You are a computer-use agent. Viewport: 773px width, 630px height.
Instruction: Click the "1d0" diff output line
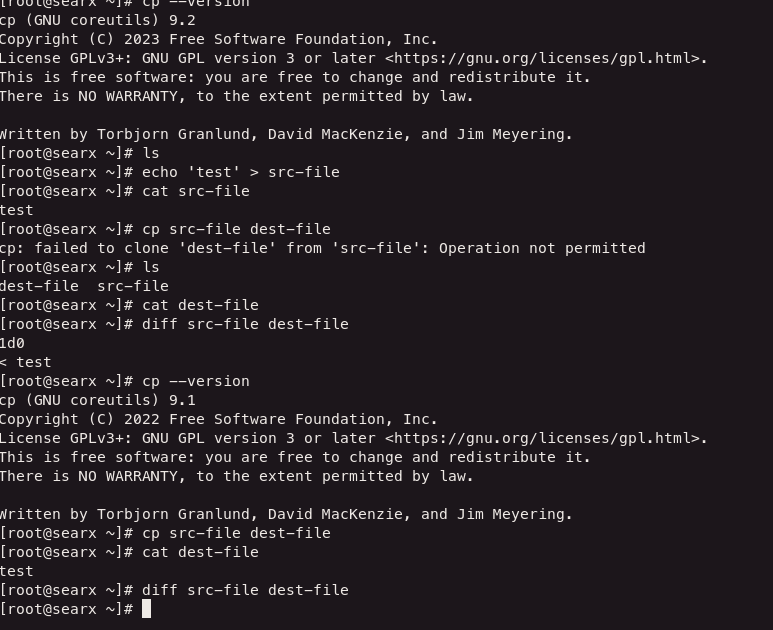tap(12, 343)
